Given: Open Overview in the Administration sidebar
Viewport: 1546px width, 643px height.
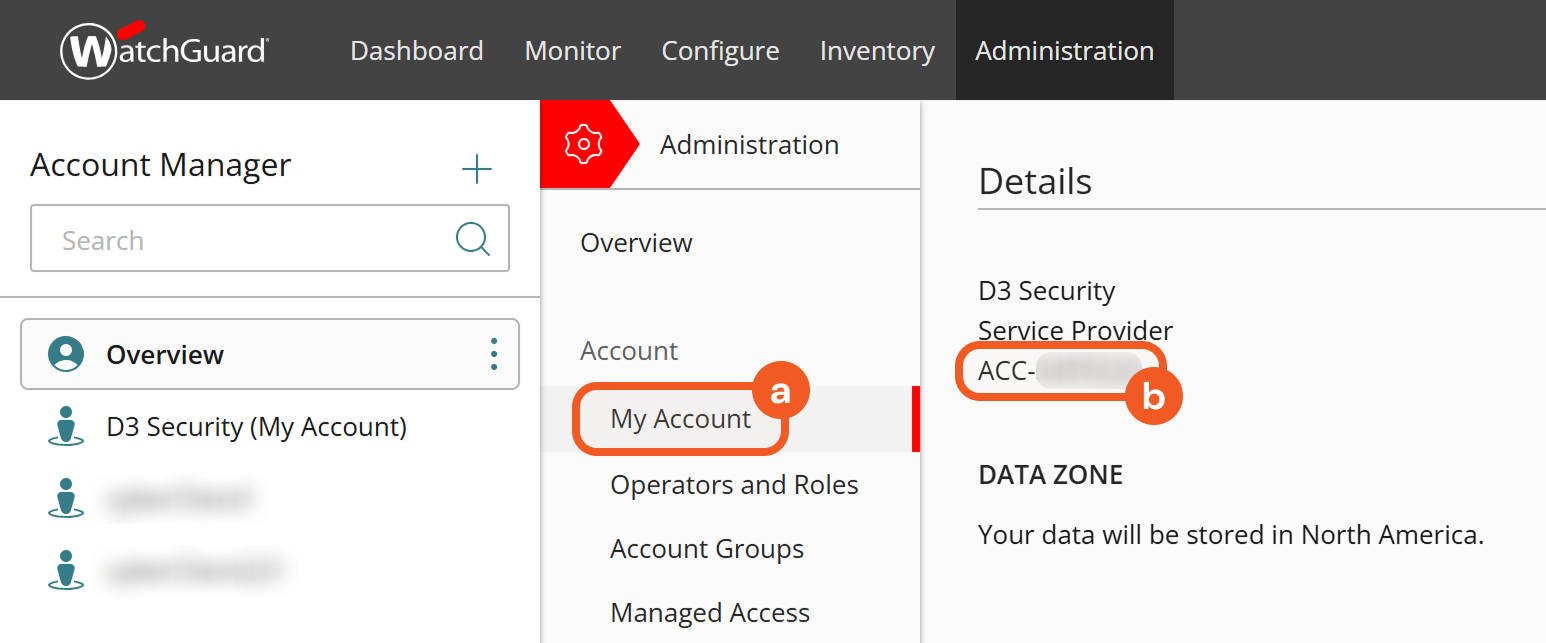Looking at the screenshot, I should [x=636, y=243].
